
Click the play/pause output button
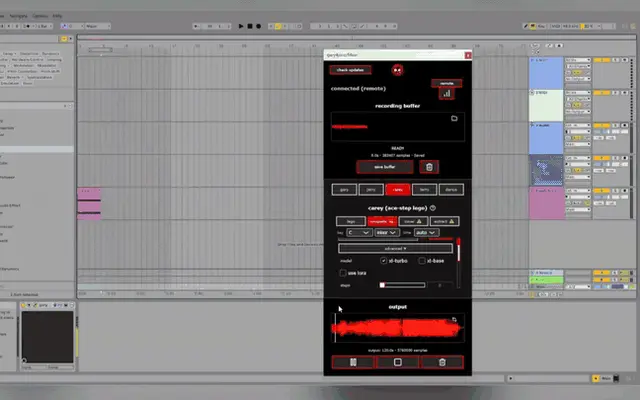[353, 362]
